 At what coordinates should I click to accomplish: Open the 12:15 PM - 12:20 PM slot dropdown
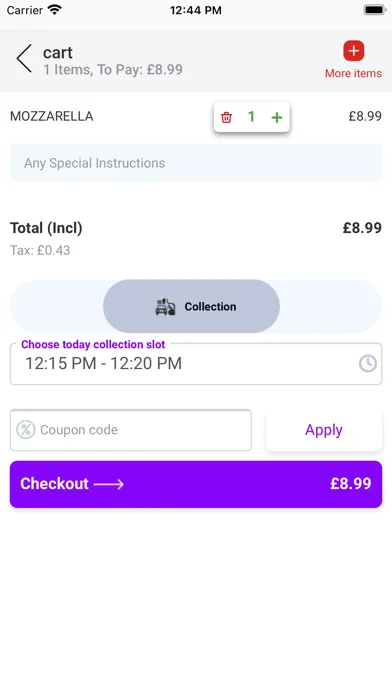coord(196,364)
